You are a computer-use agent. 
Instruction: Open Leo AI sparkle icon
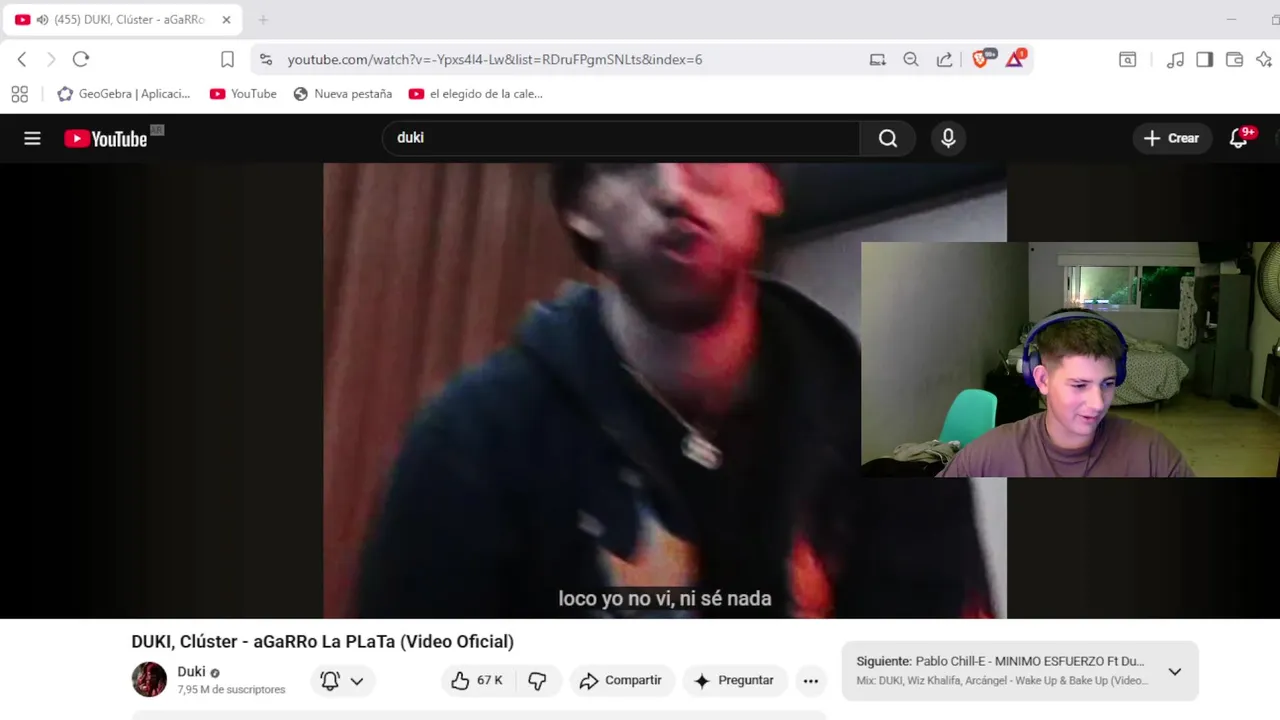click(1263, 60)
